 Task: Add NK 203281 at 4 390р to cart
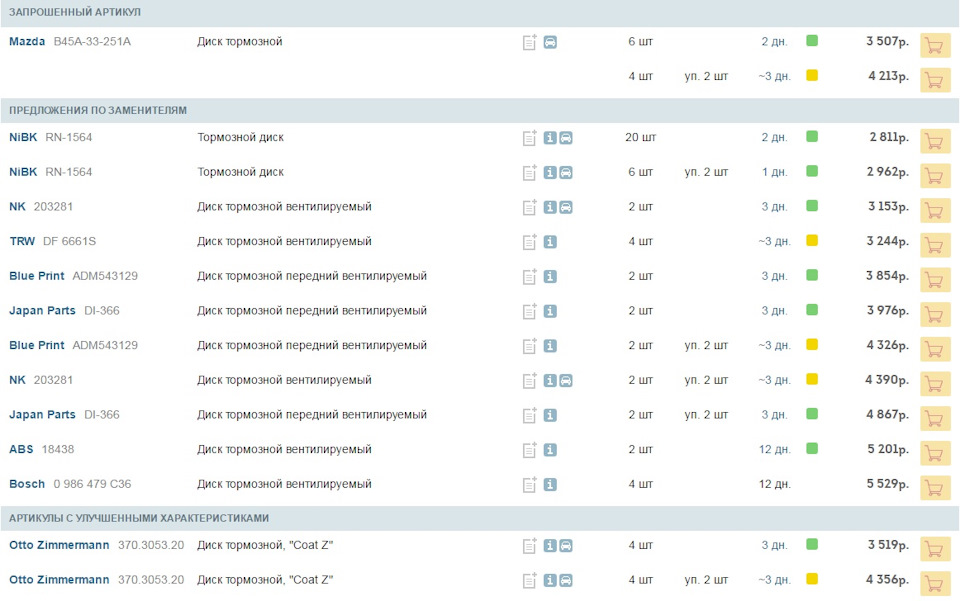click(935, 384)
